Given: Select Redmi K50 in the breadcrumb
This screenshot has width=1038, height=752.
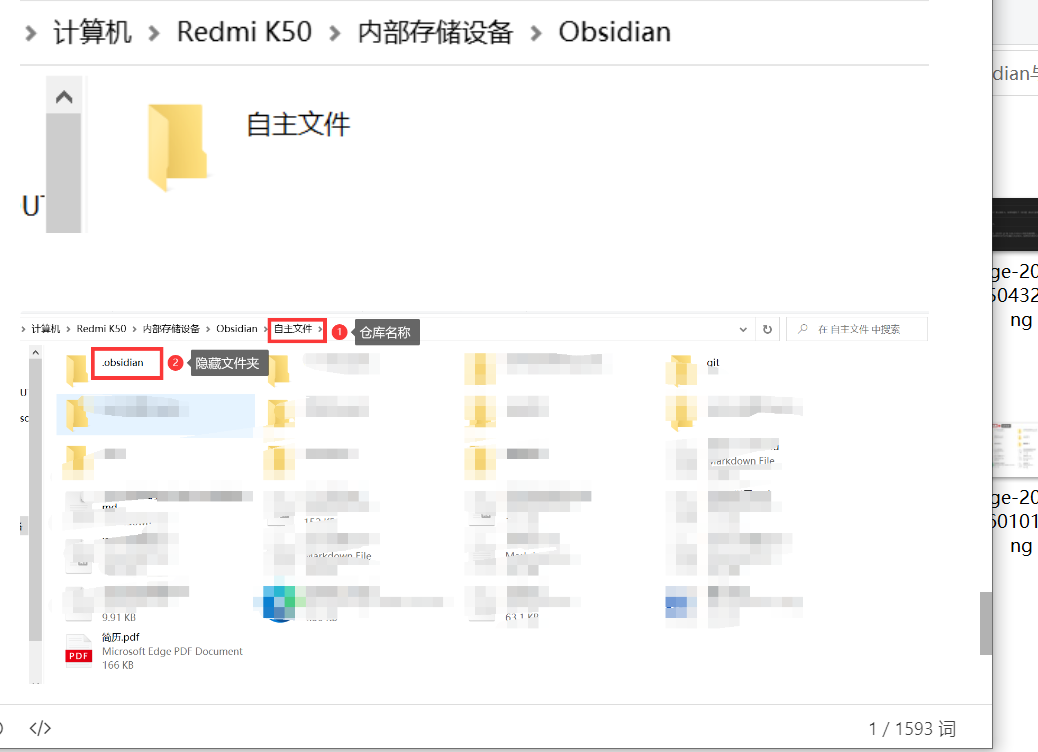Looking at the screenshot, I should (x=244, y=31).
